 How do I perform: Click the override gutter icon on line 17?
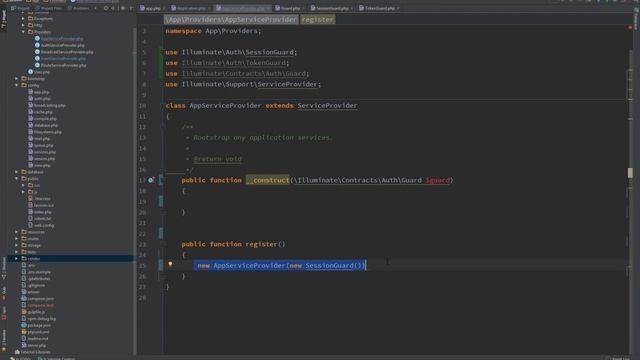point(151,180)
